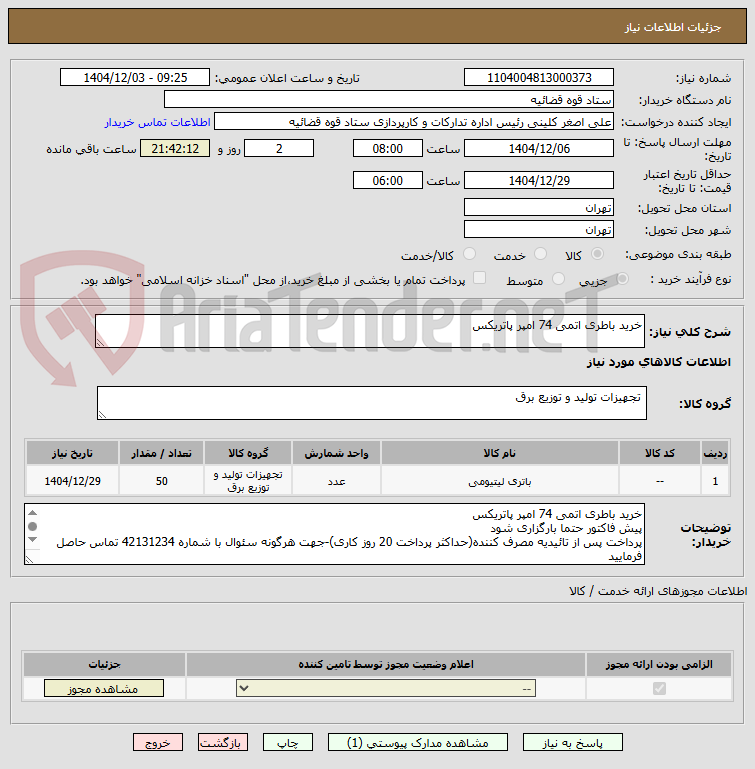Click the resize grip of شرح کلی نیاز

[101, 343]
